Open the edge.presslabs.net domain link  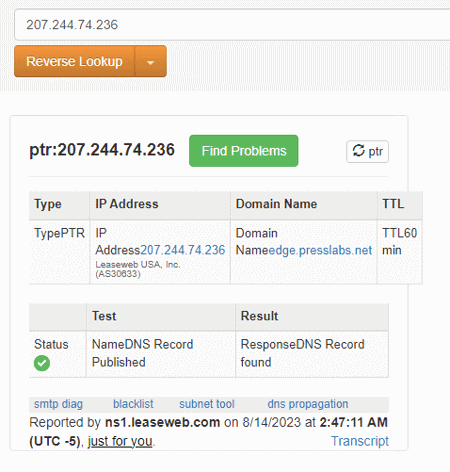click(320, 250)
